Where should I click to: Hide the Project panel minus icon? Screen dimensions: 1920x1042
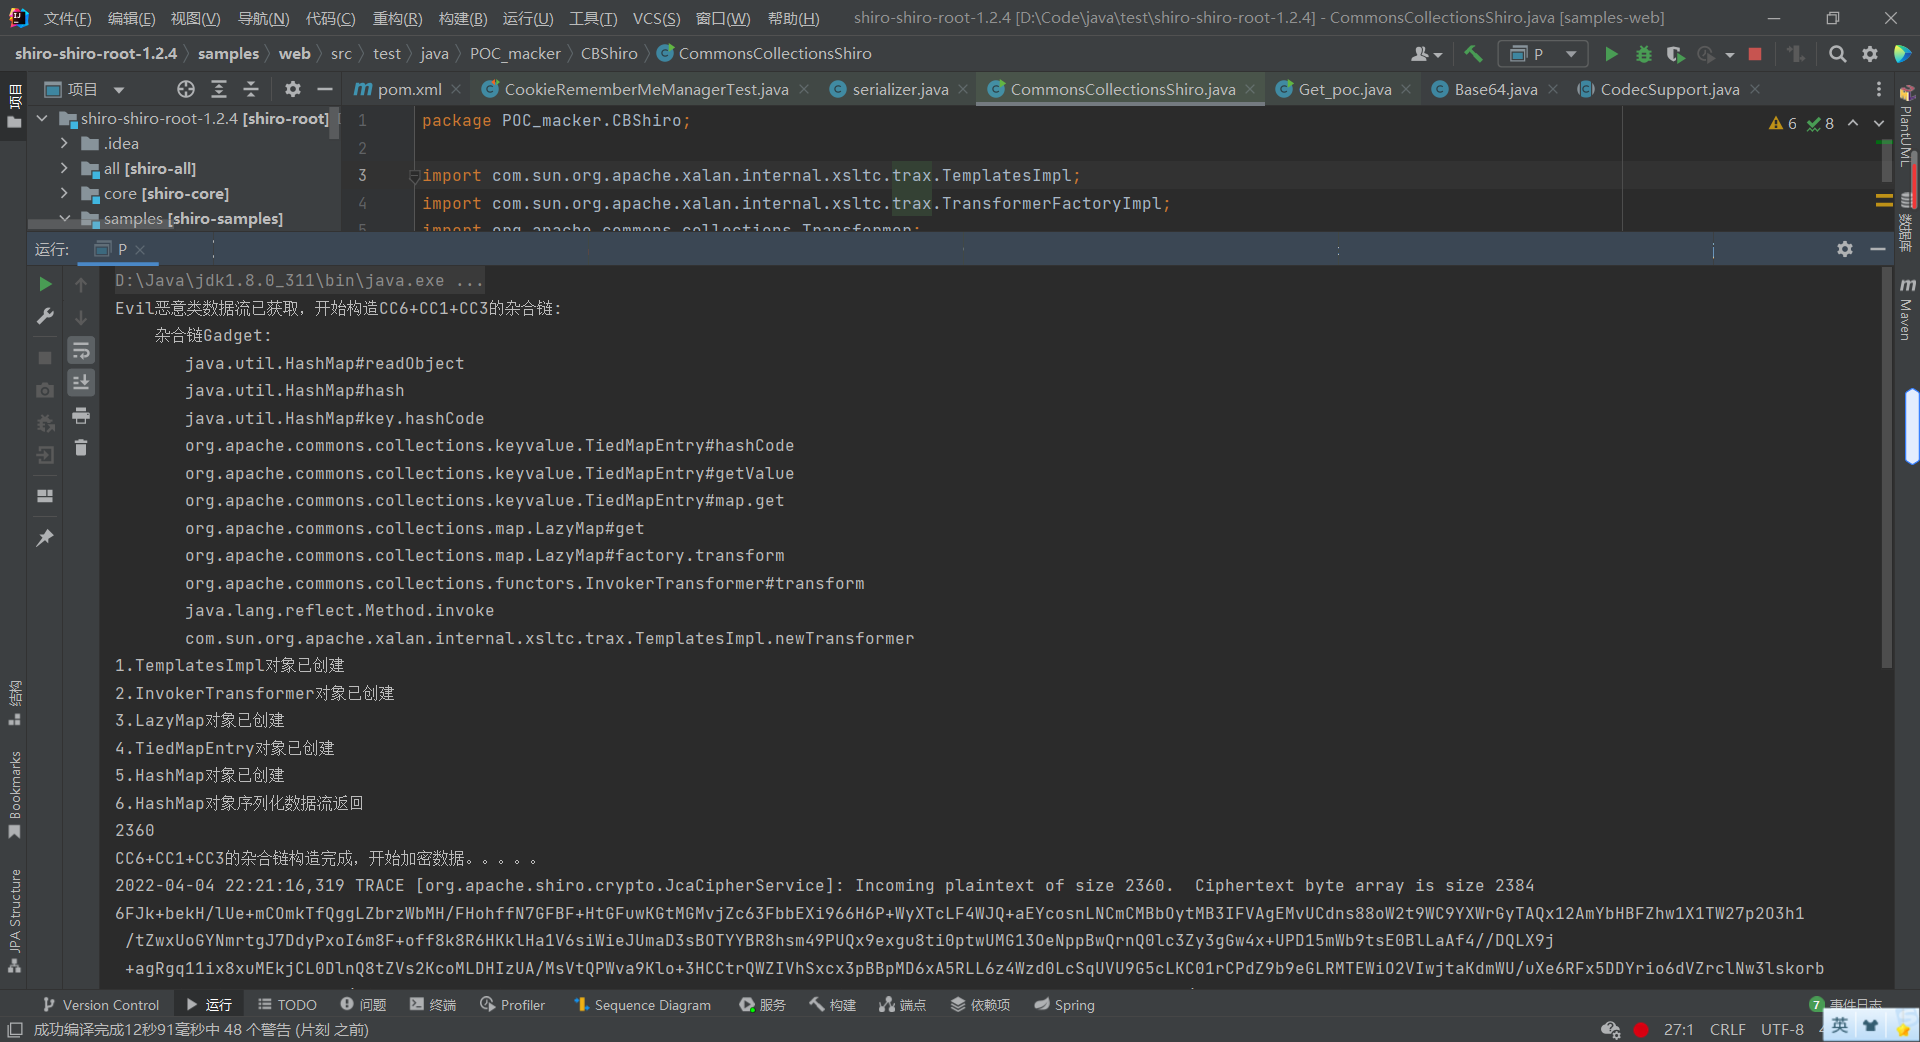tap(324, 89)
